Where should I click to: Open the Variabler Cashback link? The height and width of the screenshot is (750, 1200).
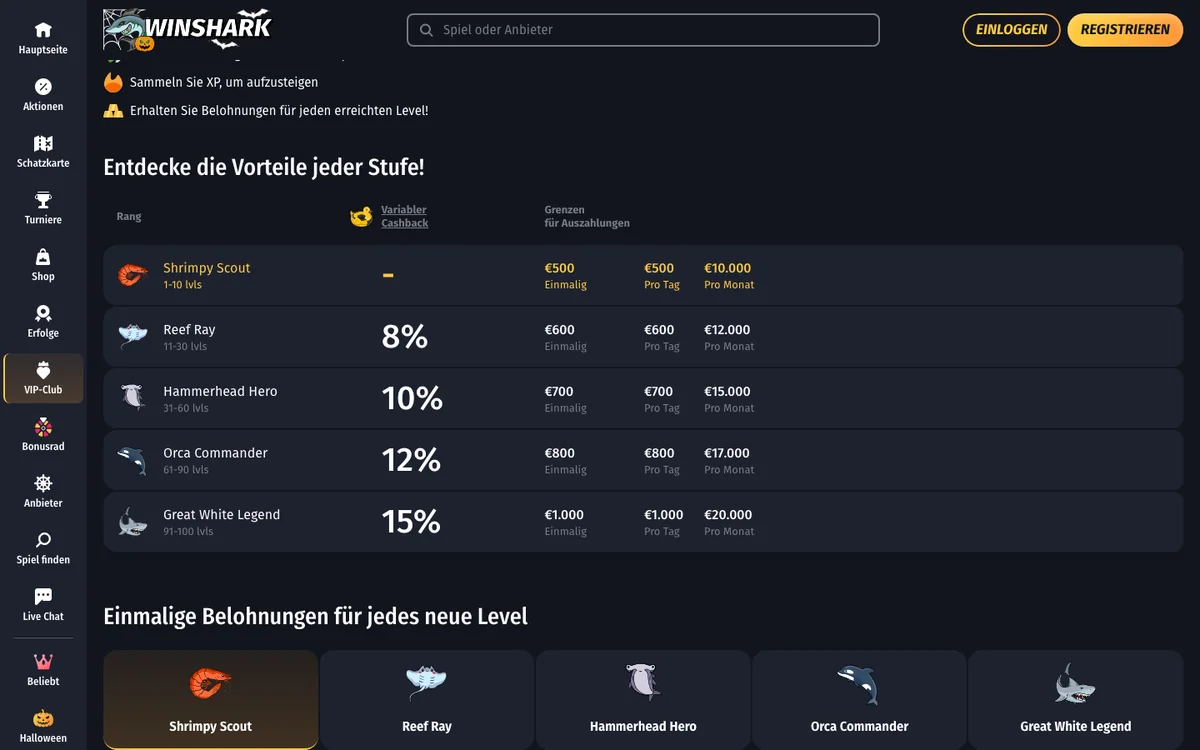pyautogui.click(x=404, y=216)
